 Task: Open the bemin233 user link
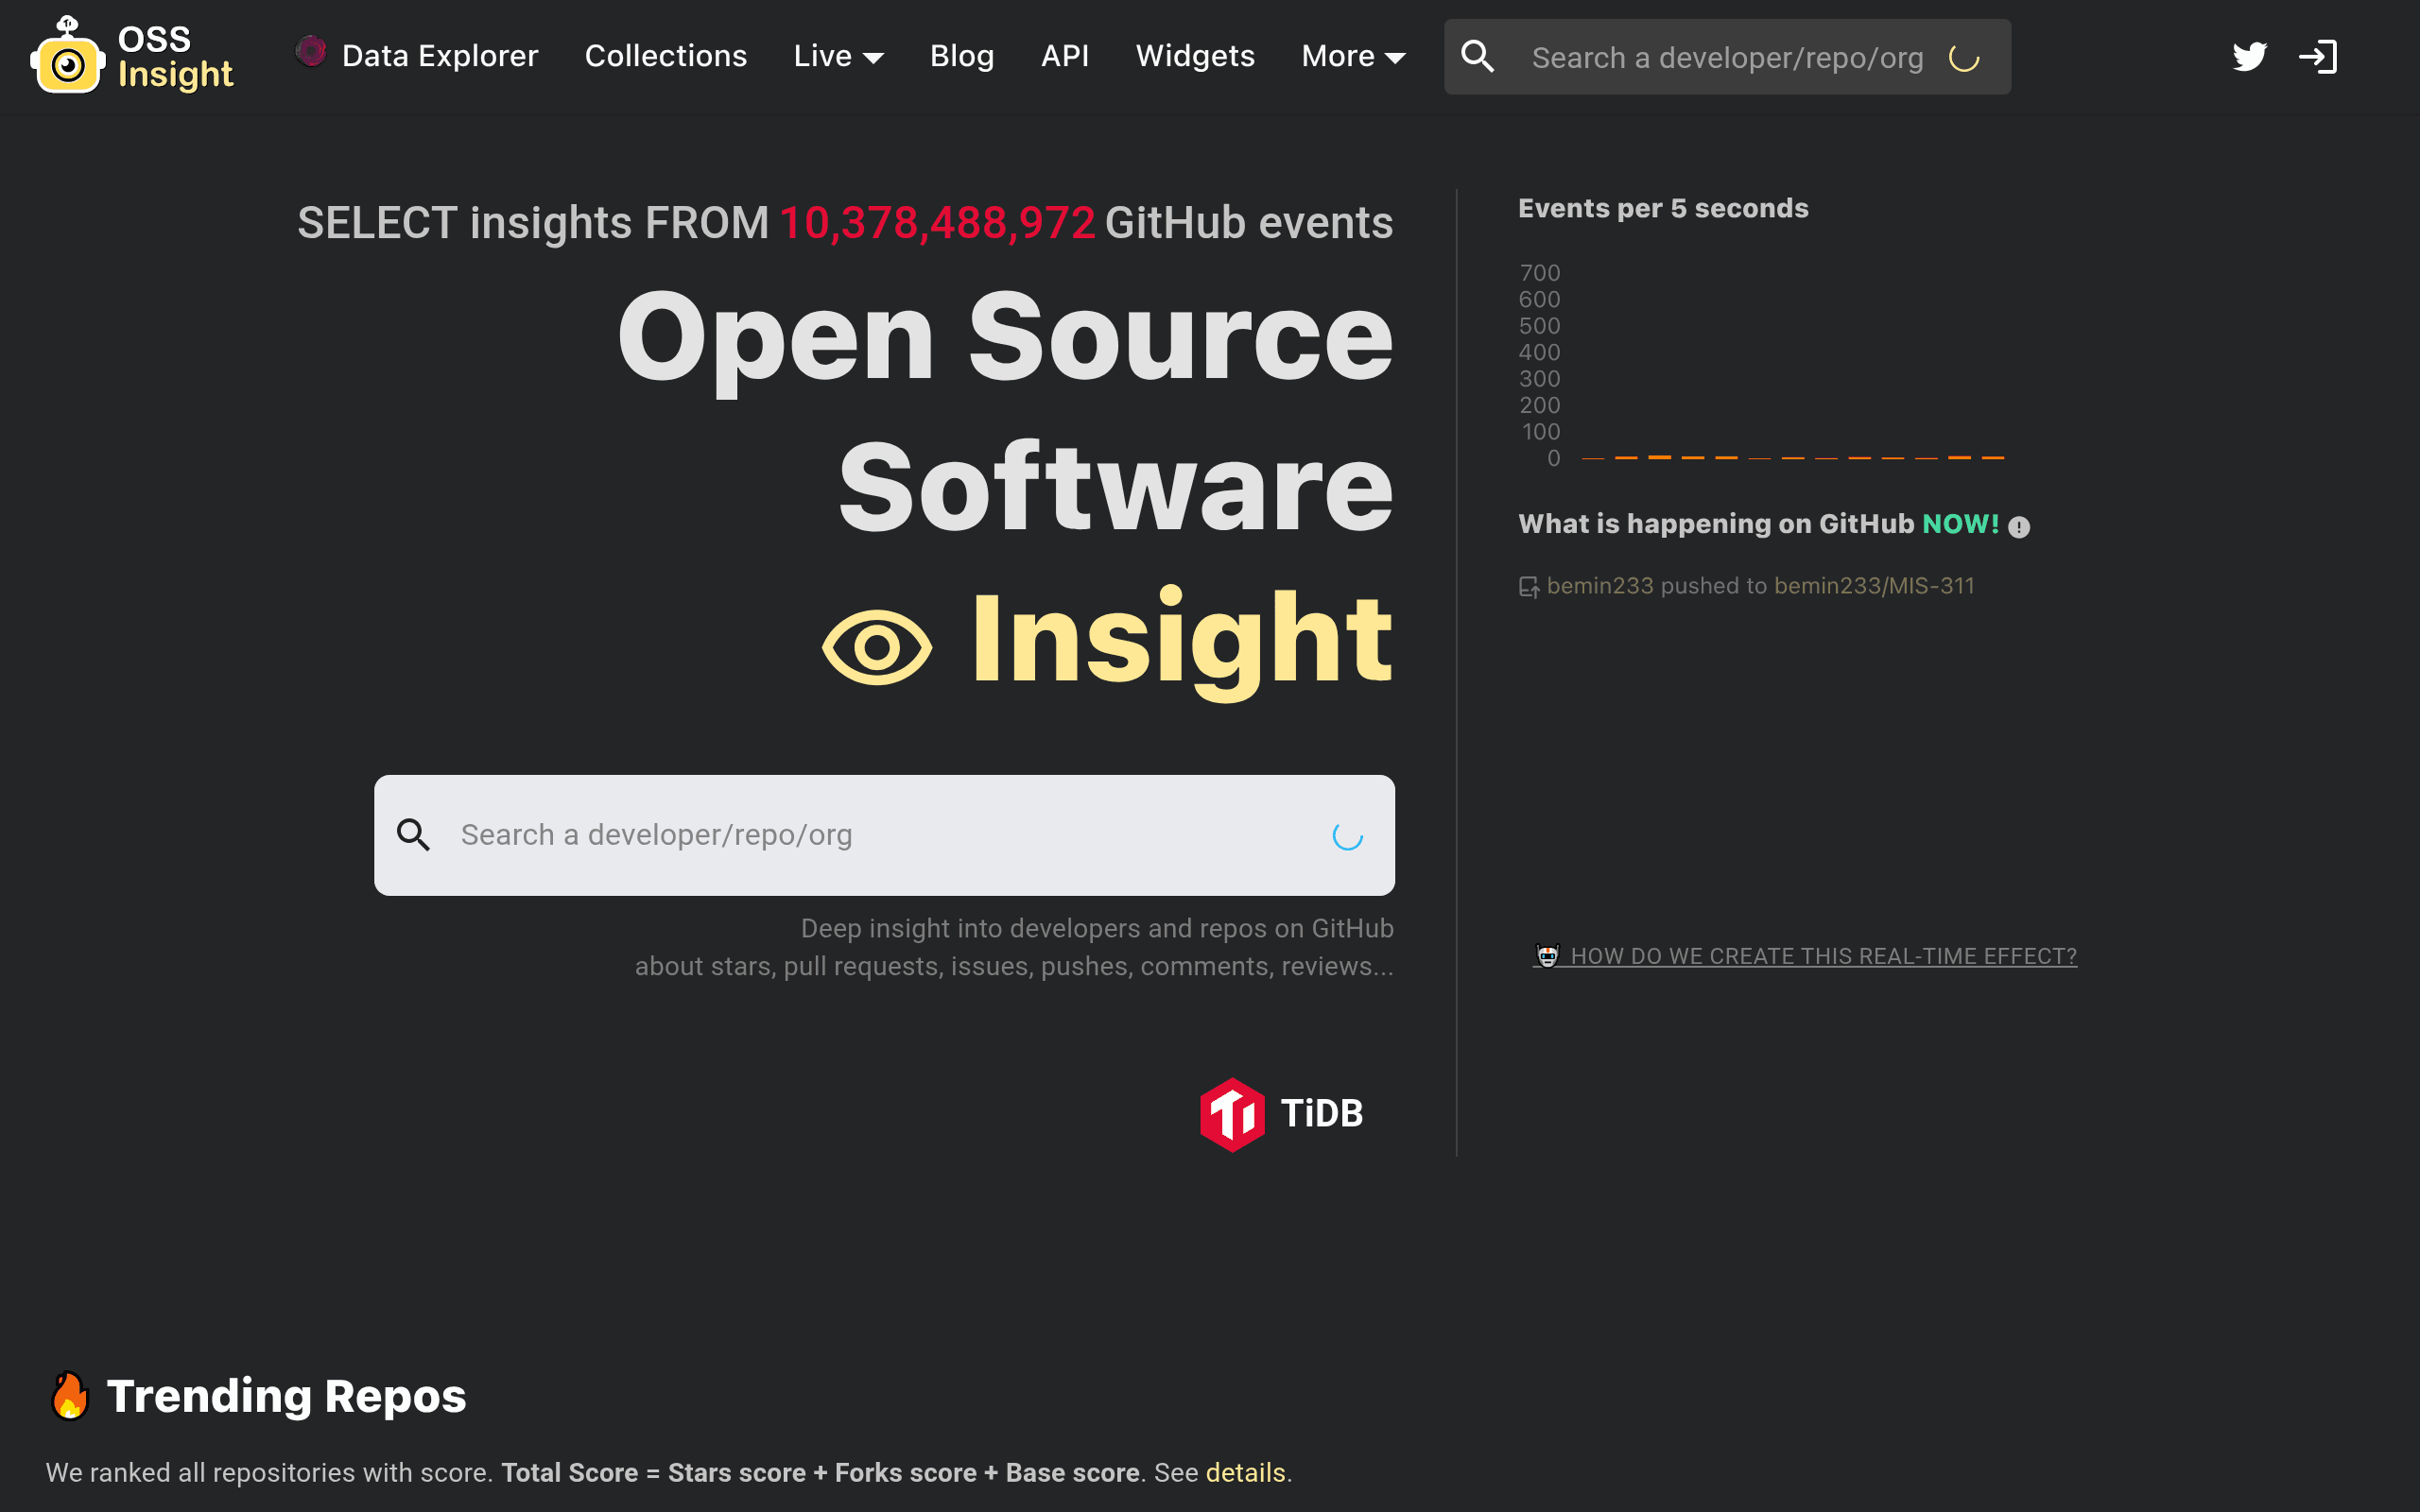click(1600, 586)
